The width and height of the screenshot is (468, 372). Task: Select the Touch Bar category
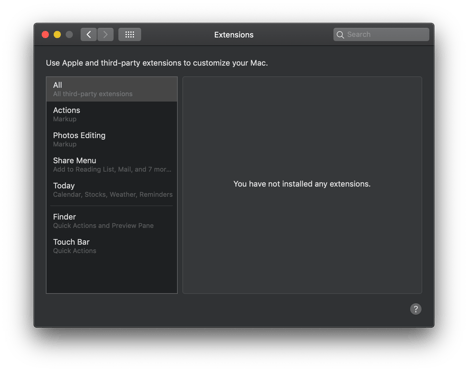112,246
